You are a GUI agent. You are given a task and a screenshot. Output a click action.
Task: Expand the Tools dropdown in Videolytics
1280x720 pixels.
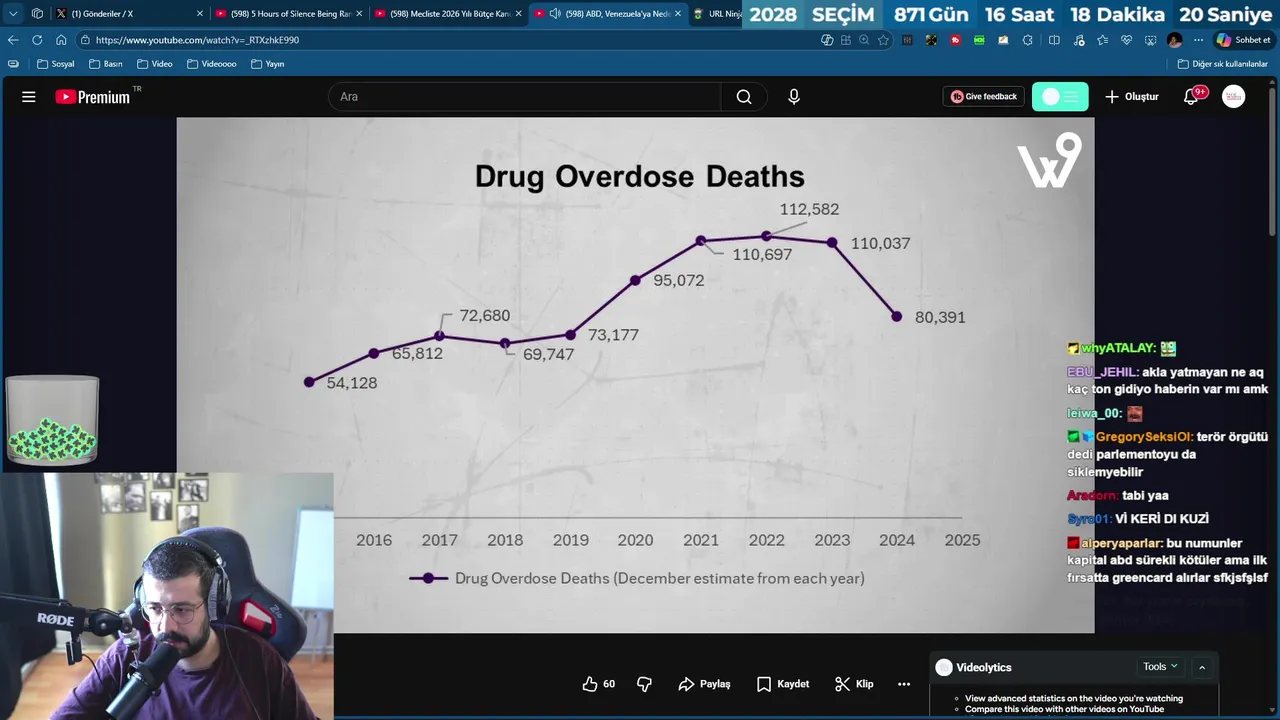[1160, 667]
